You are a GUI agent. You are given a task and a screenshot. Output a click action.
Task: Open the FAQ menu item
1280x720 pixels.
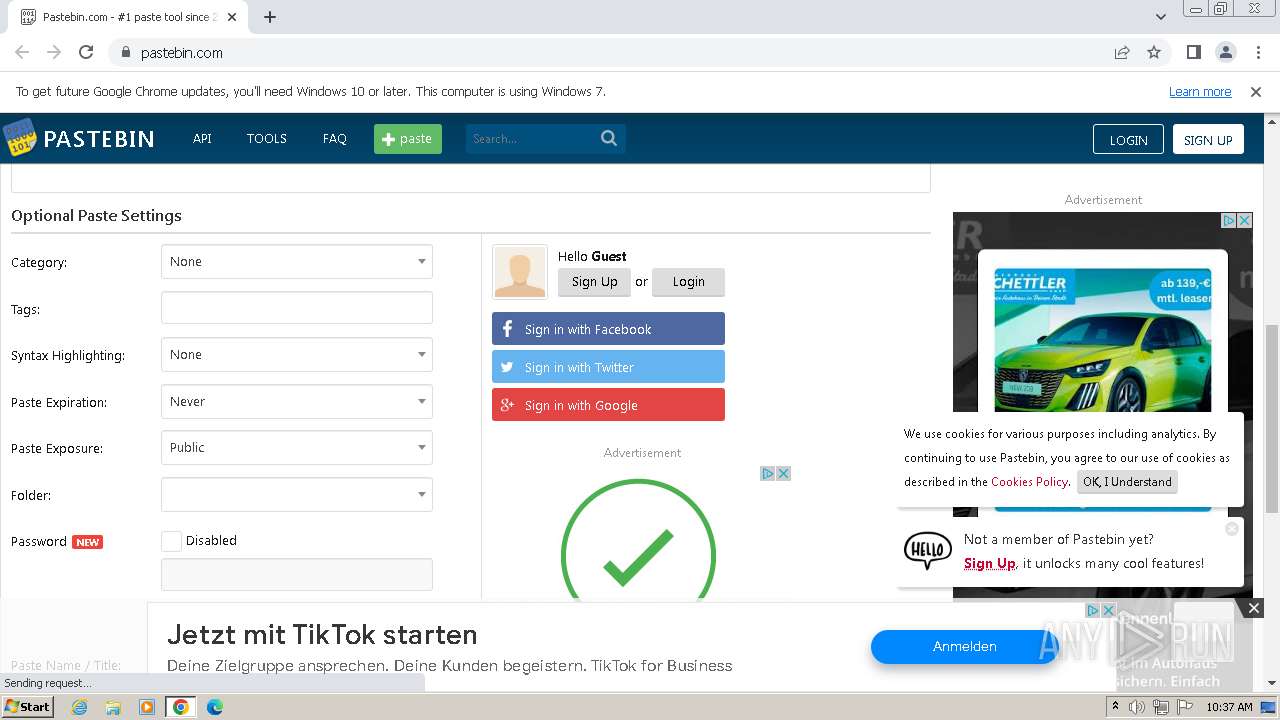coord(334,139)
